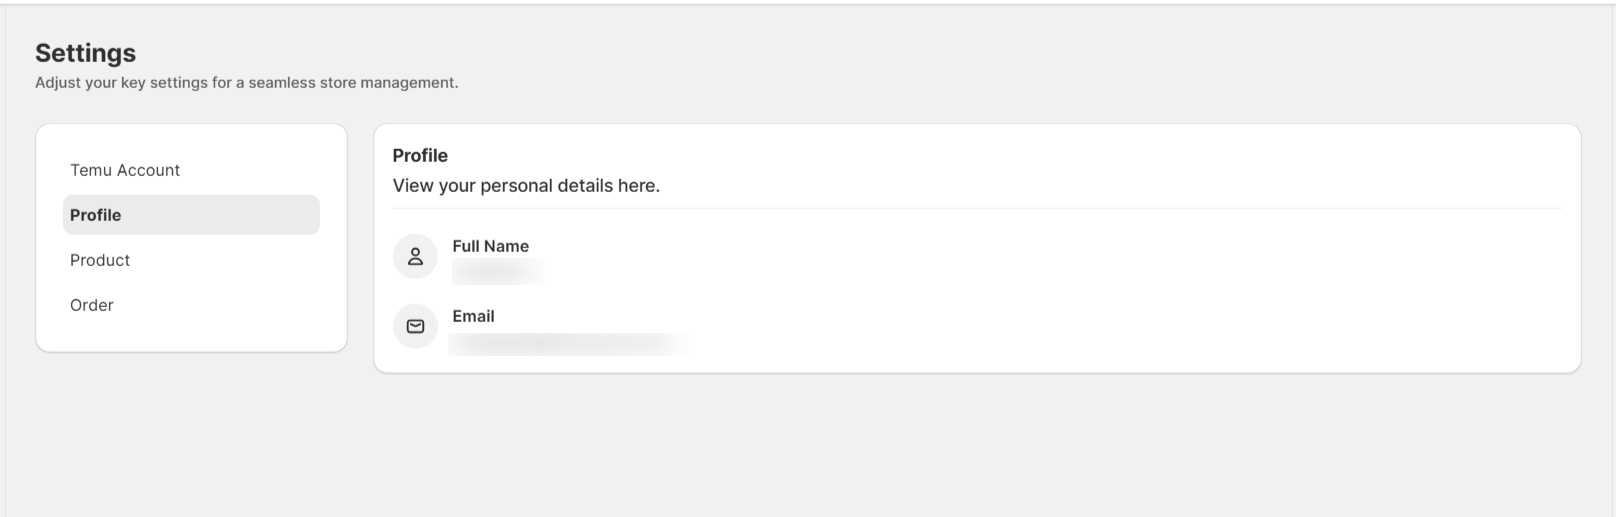Click the blurred full name value

tap(498, 271)
